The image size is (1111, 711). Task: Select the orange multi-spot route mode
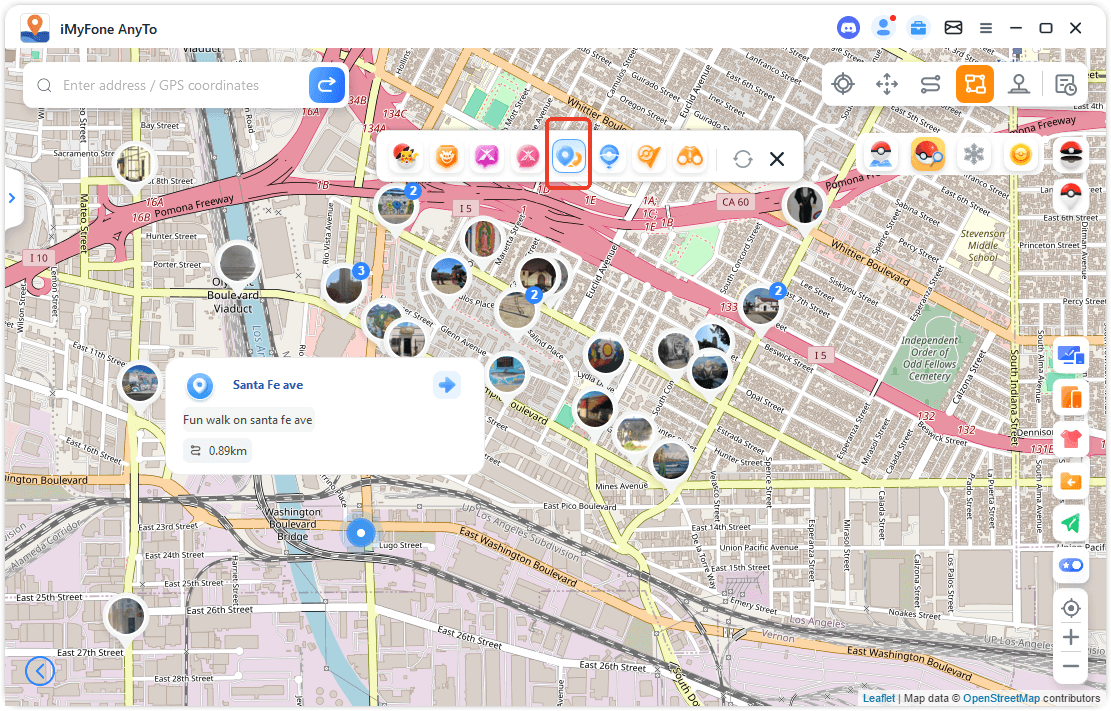pos(974,84)
